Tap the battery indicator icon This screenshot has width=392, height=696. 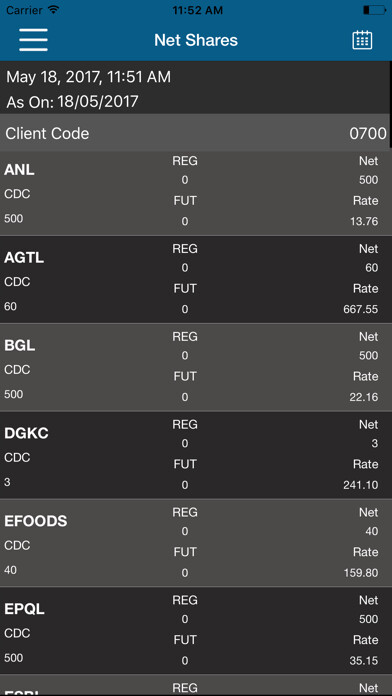pos(374,10)
